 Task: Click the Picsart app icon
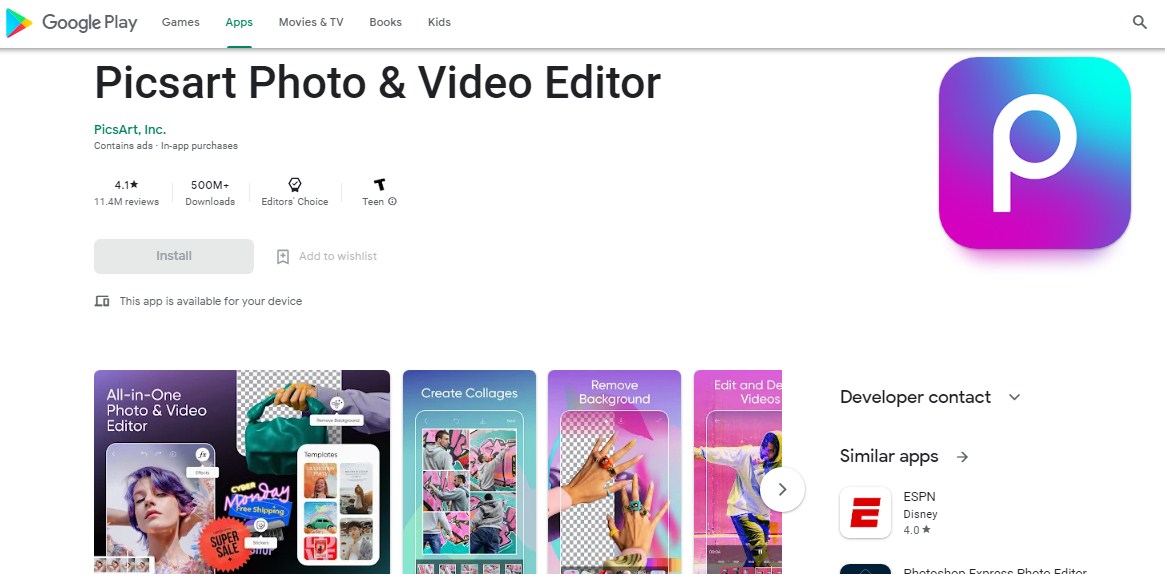(1034, 153)
